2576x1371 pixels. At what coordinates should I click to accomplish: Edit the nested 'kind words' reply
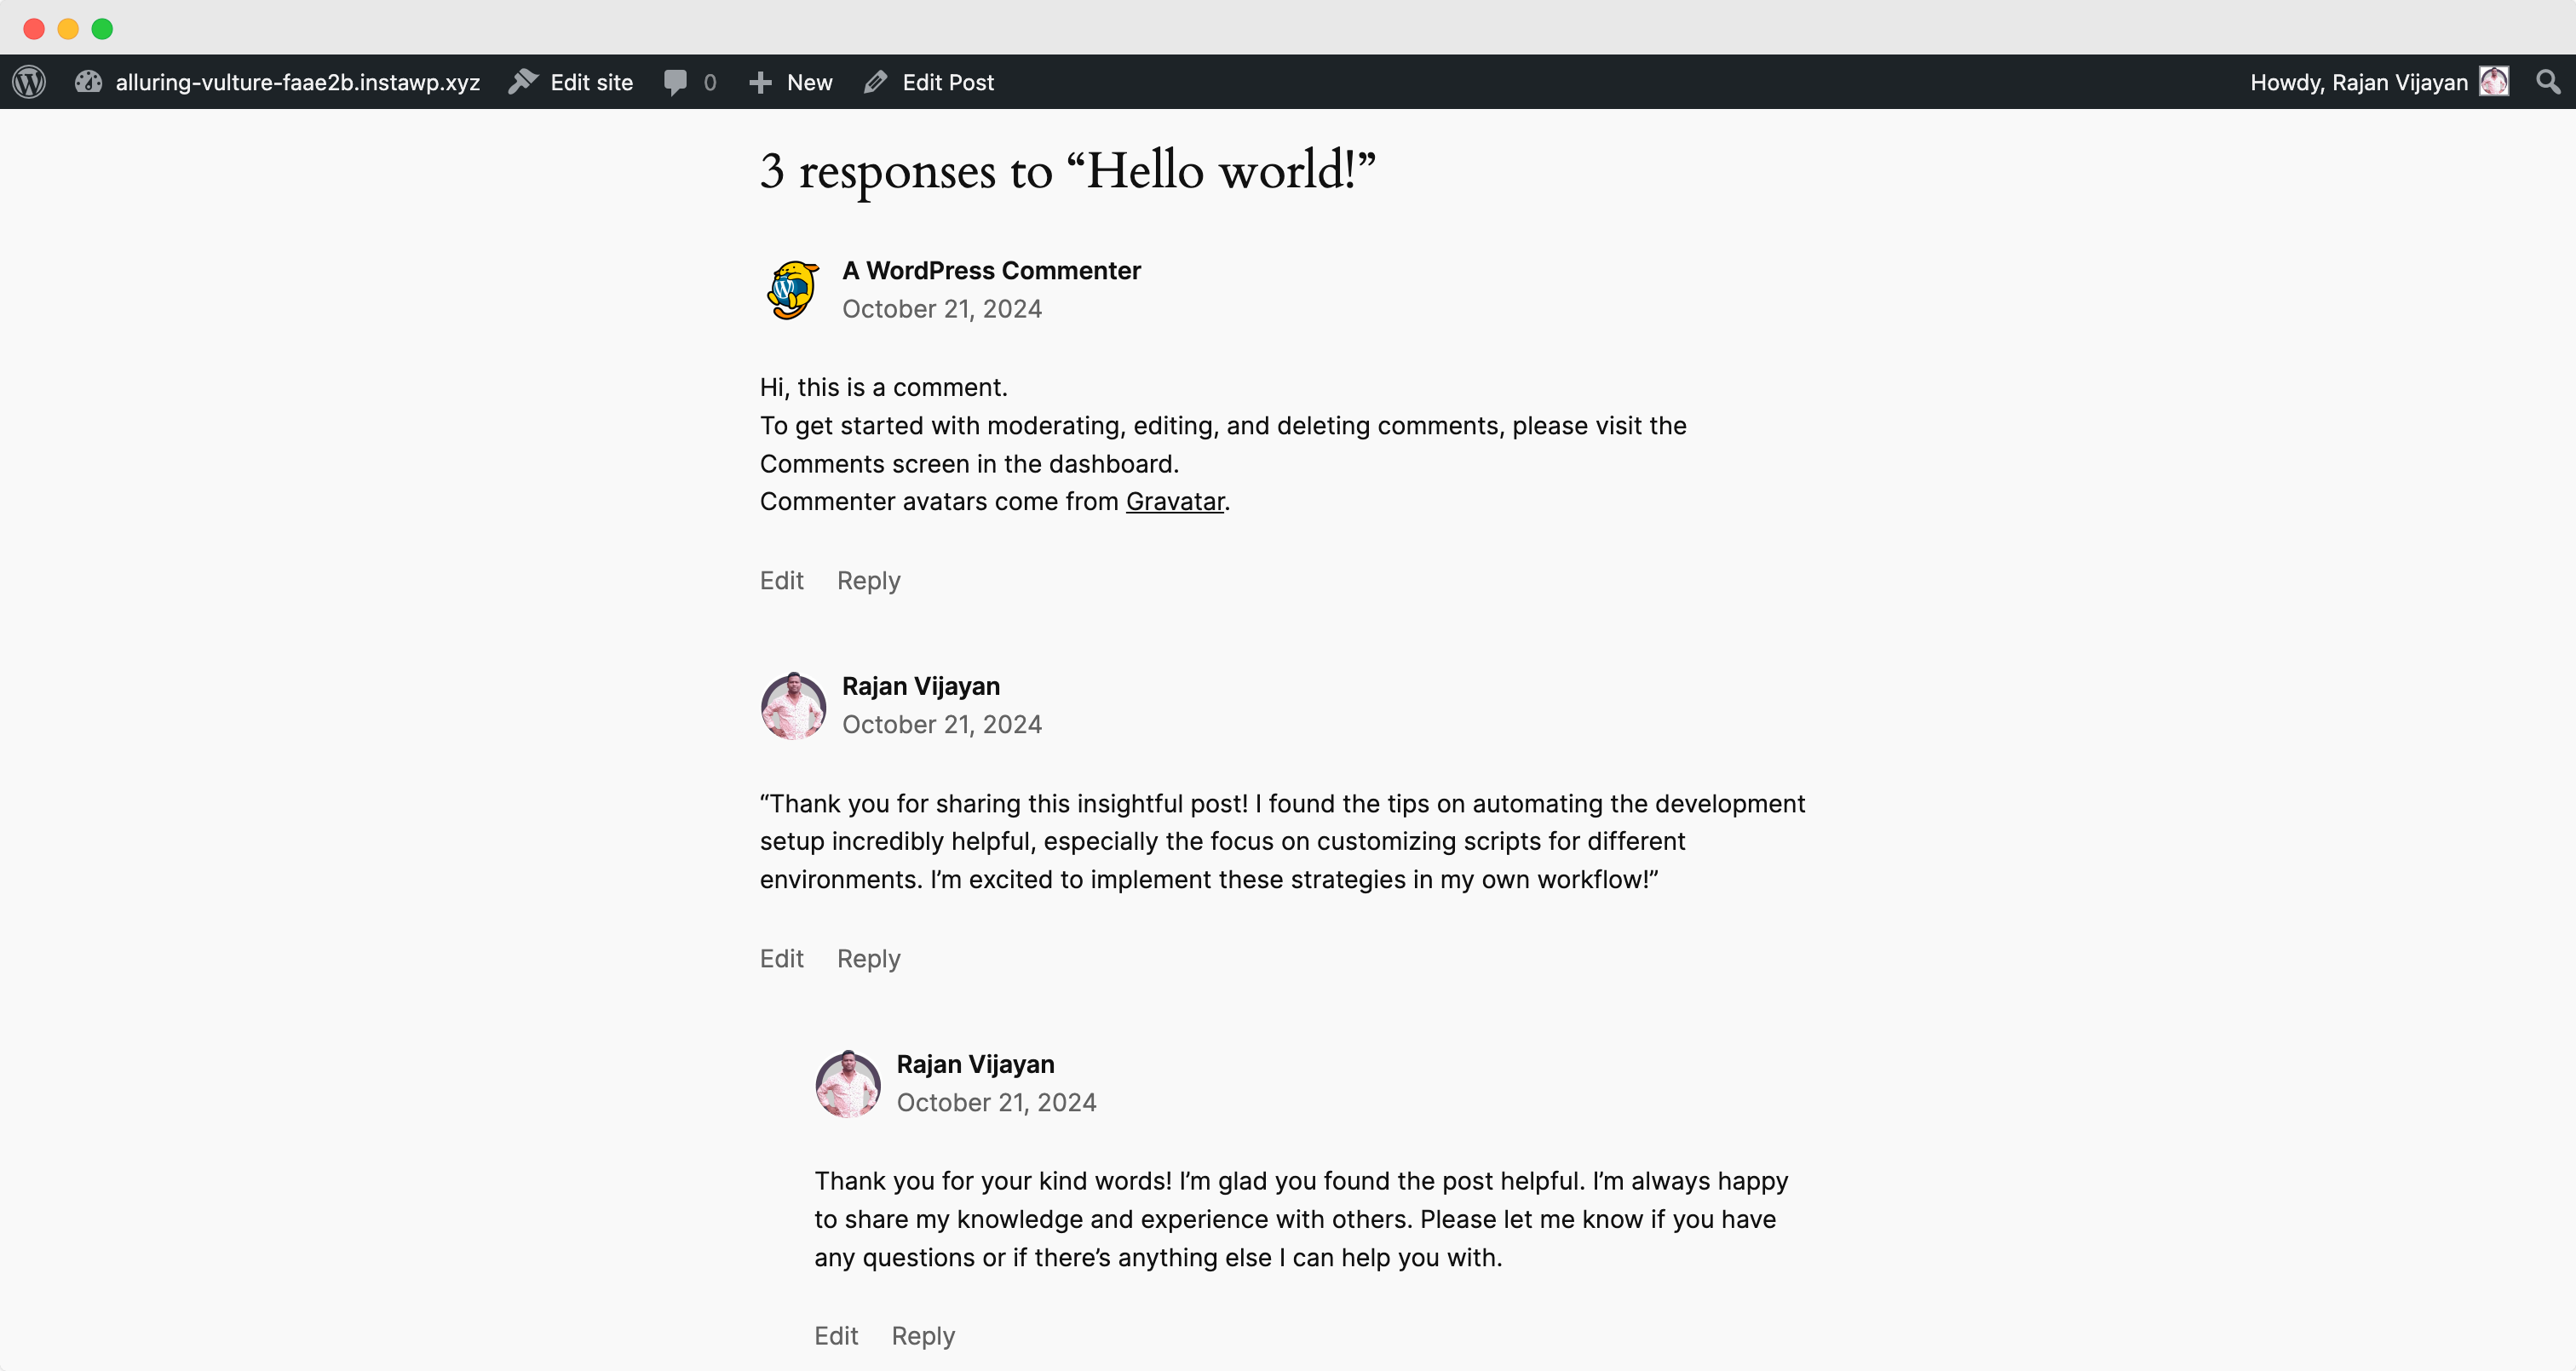(836, 1335)
